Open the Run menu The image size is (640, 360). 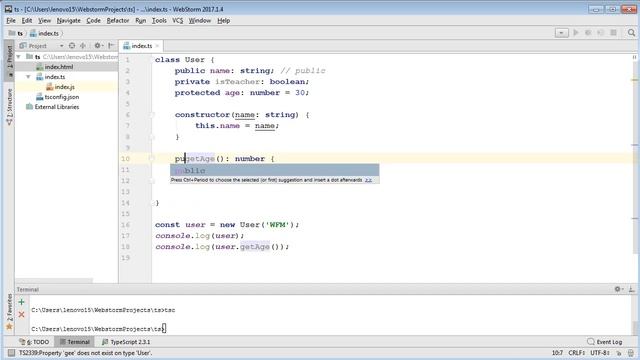(140, 20)
